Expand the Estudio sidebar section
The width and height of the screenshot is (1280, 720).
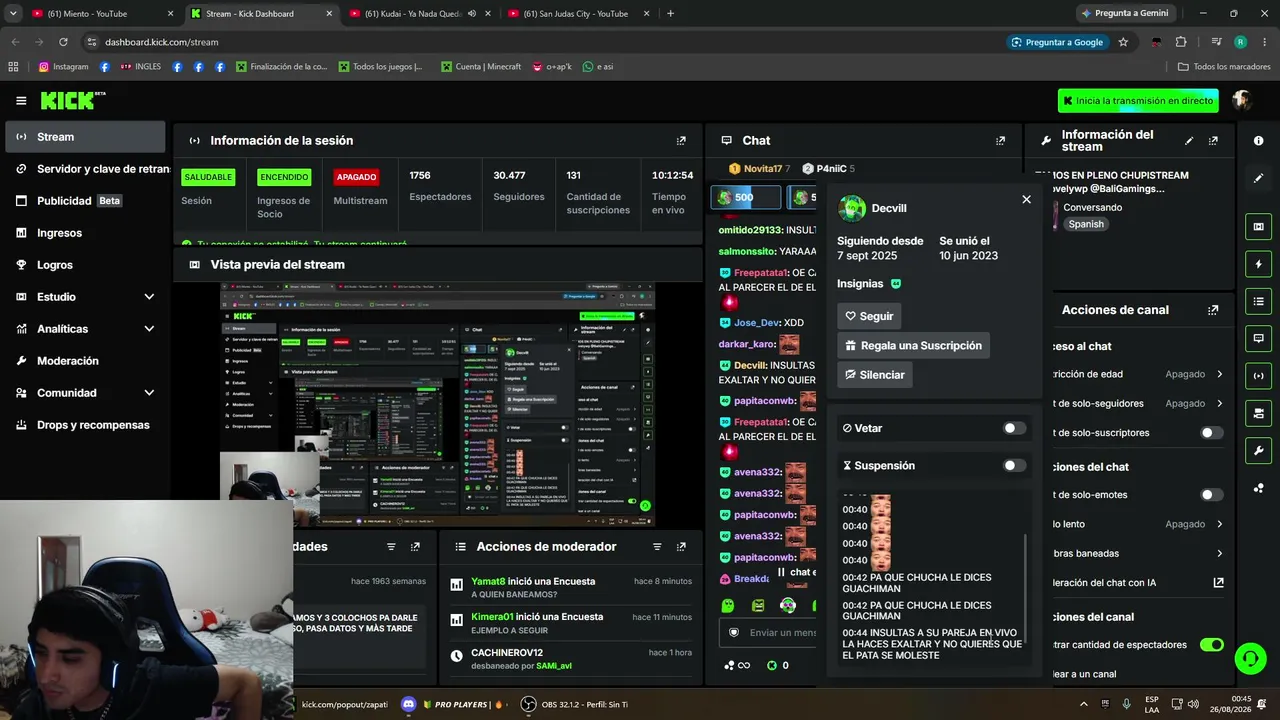pyautogui.click(x=149, y=297)
